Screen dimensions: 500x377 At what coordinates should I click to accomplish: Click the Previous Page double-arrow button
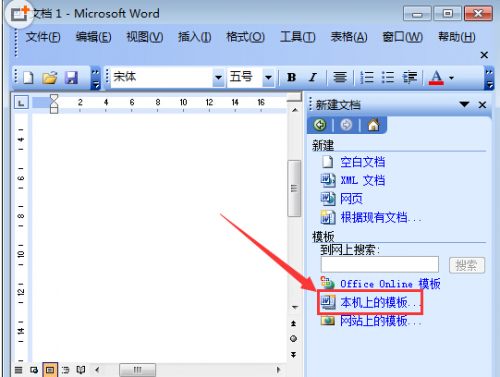pyautogui.click(x=294, y=323)
